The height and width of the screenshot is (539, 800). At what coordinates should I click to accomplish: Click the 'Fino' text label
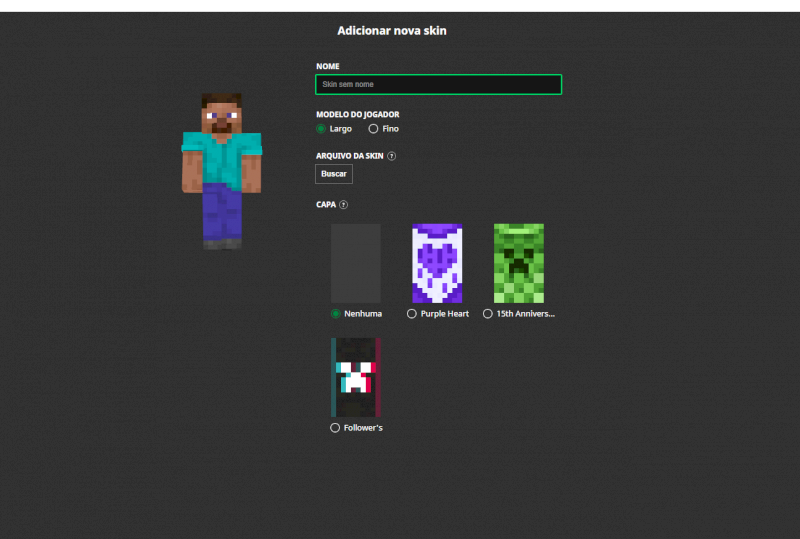[x=390, y=129]
